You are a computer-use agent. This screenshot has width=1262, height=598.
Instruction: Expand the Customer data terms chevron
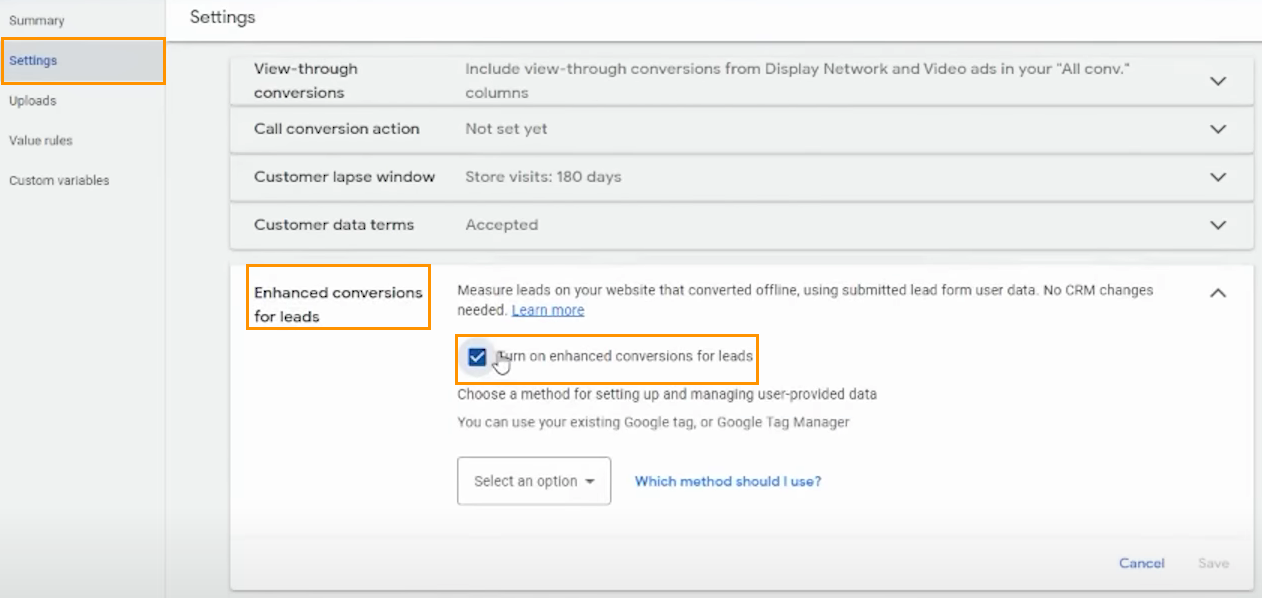[1218, 225]
